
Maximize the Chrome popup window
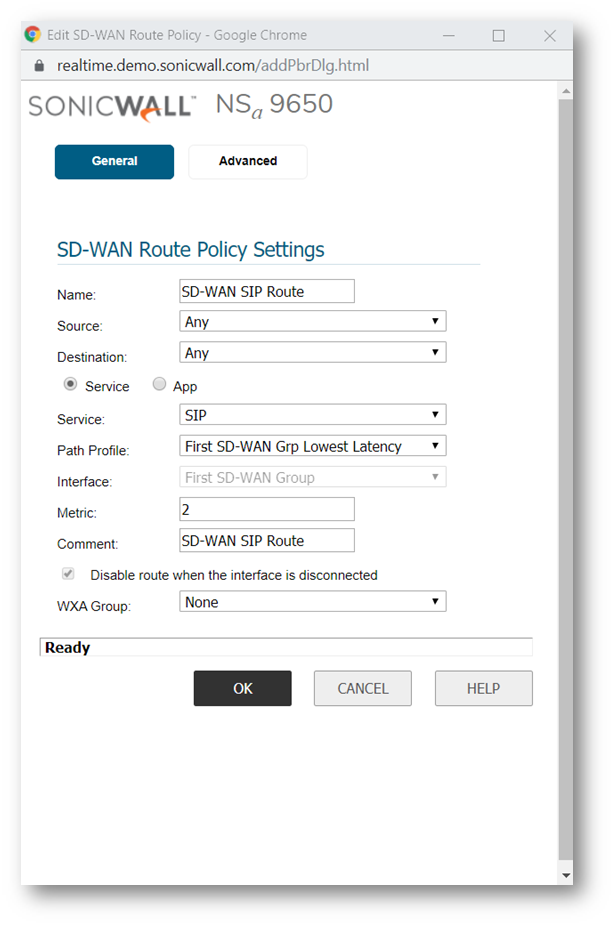(x=498, y=35)
